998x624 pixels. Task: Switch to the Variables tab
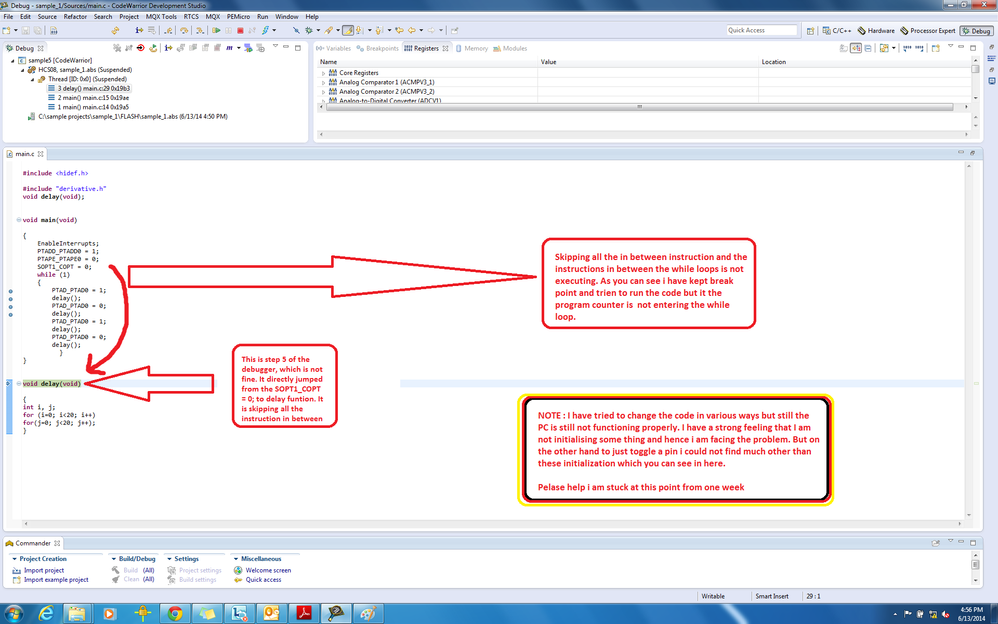point(334,48)
